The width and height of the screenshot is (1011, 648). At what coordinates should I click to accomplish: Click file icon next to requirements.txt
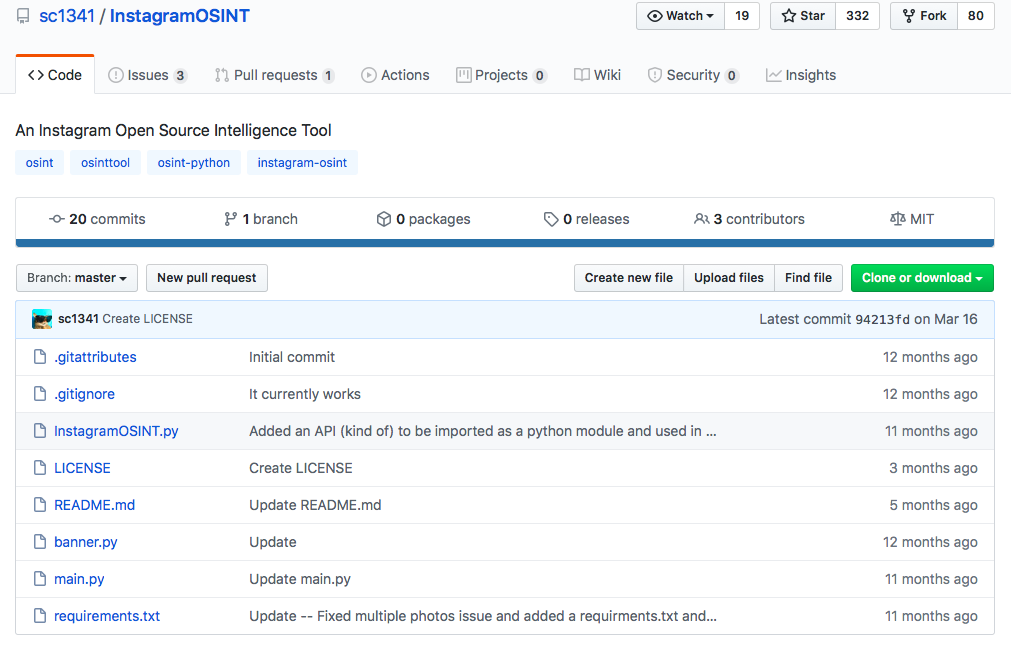(x=40, y=616)
